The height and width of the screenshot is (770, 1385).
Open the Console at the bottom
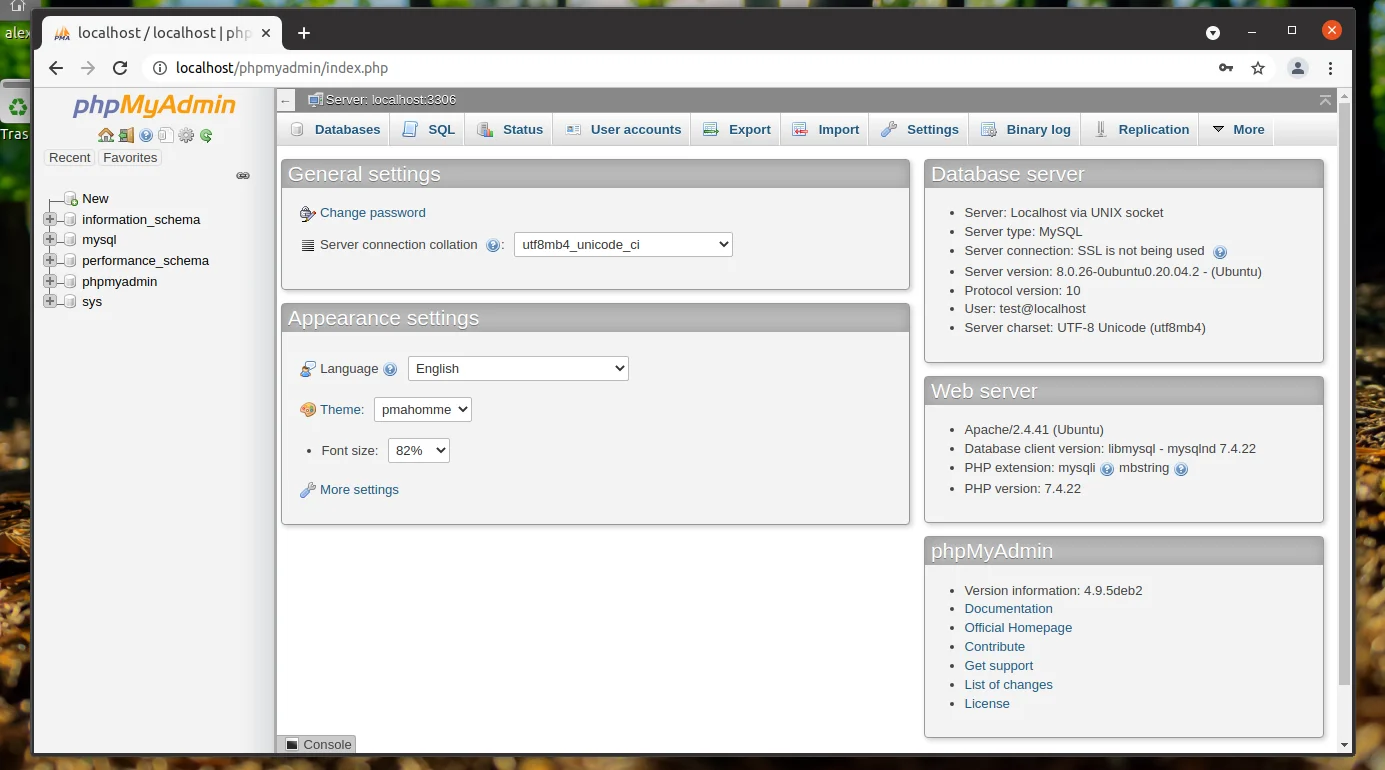click(x=317, y=744)
